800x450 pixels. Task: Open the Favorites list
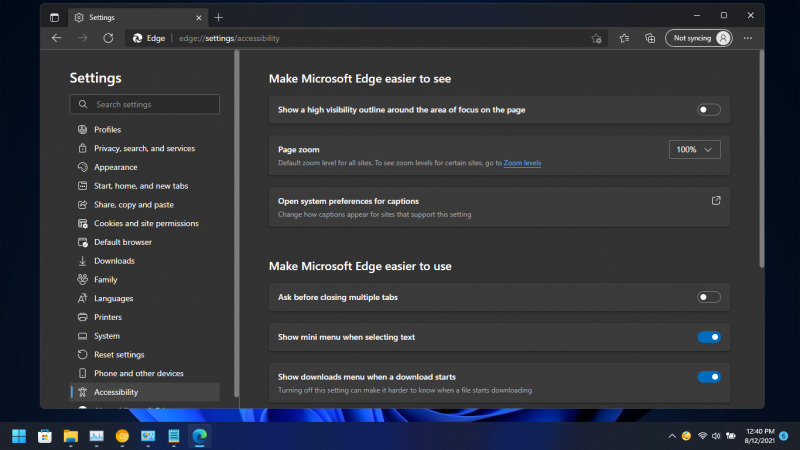point(624,38)
